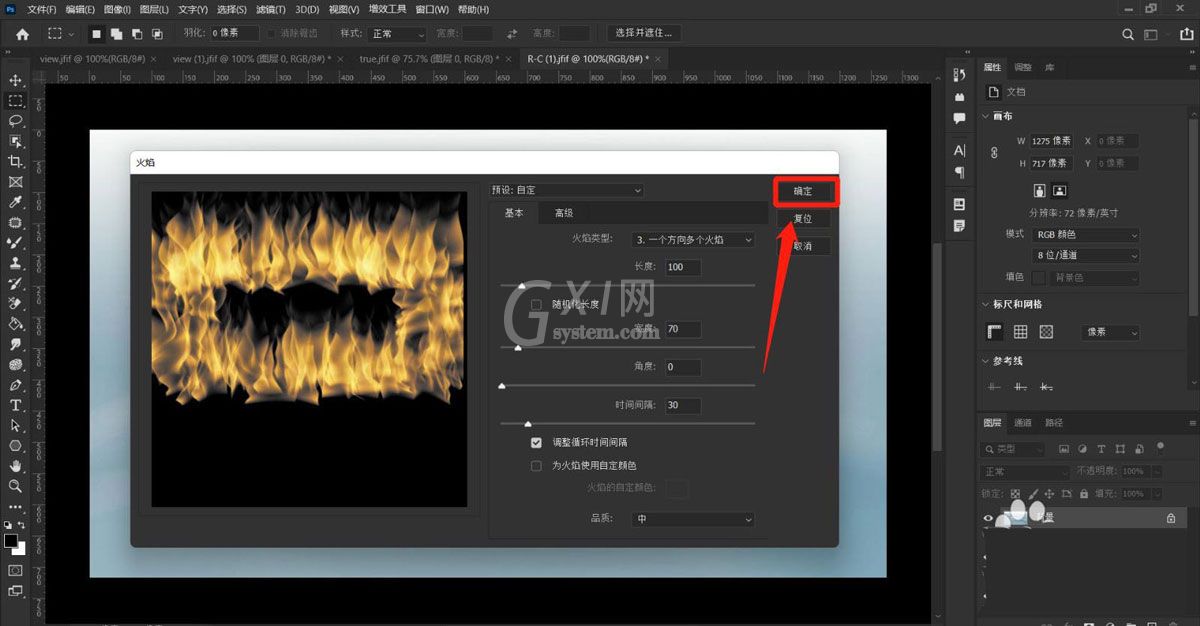Click the 选择并遮住 button
1200x626 pixels.
tap(643, 33)
